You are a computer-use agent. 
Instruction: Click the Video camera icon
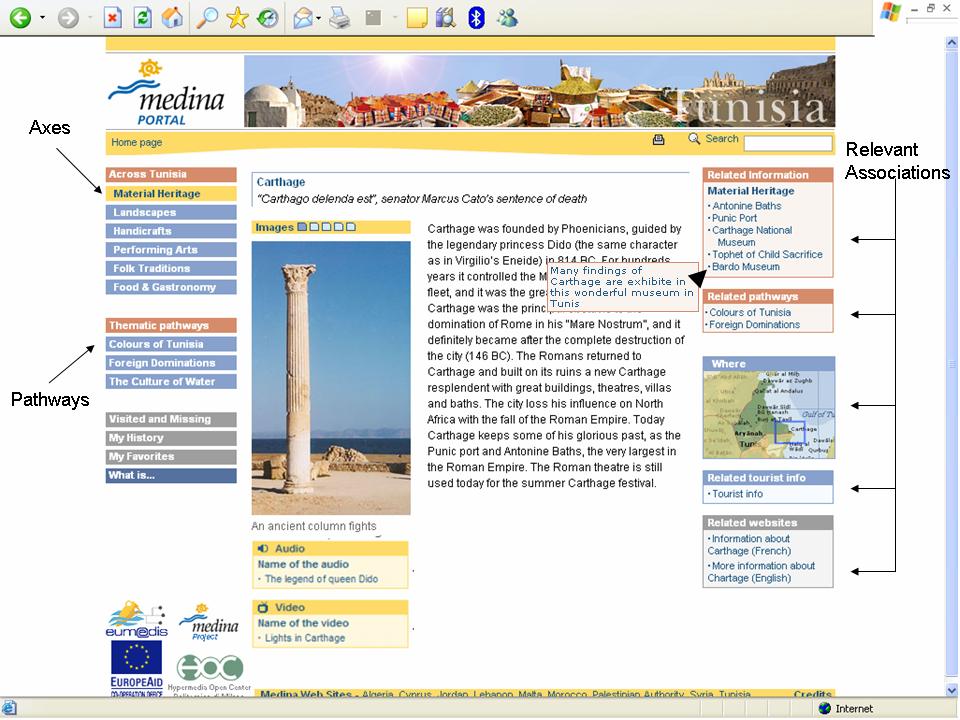[263, 607]
